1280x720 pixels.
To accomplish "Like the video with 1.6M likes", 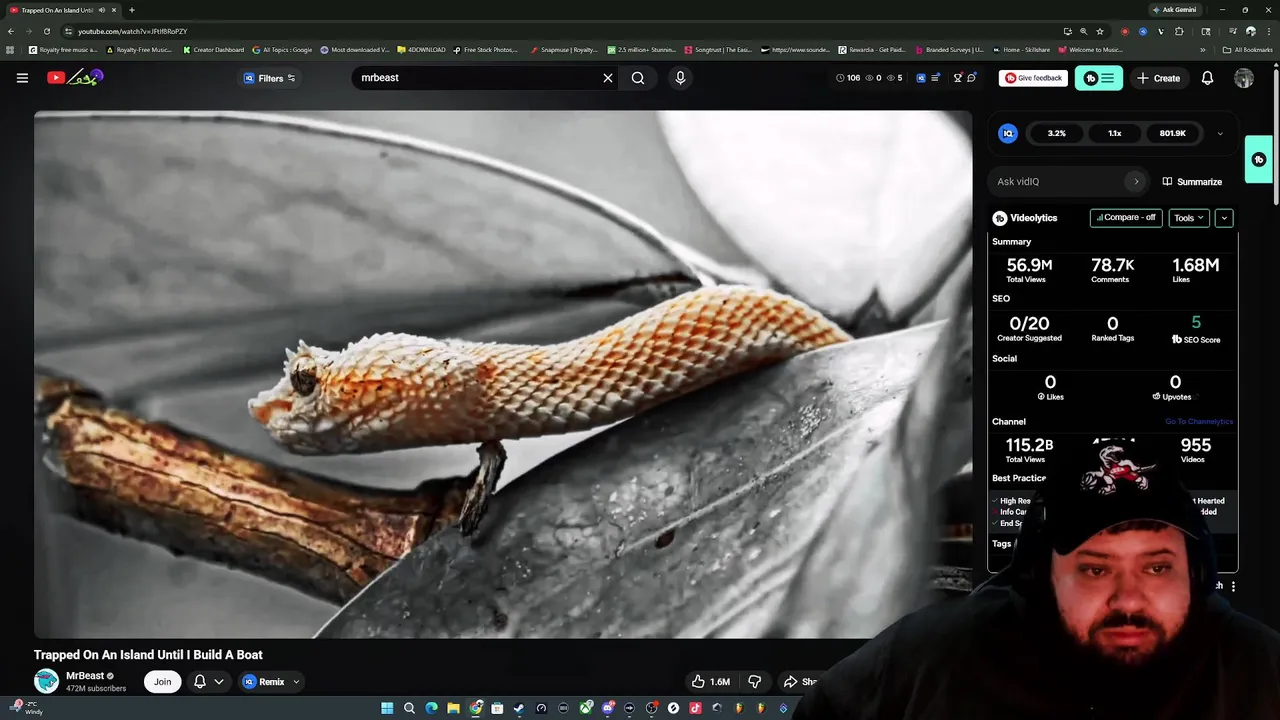I will pos(711,682).
